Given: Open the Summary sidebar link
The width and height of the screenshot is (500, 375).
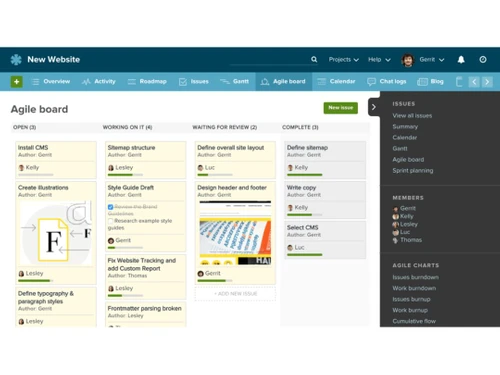Looking at the screenshot, I should pyautogui.click(x=405, y=127).
